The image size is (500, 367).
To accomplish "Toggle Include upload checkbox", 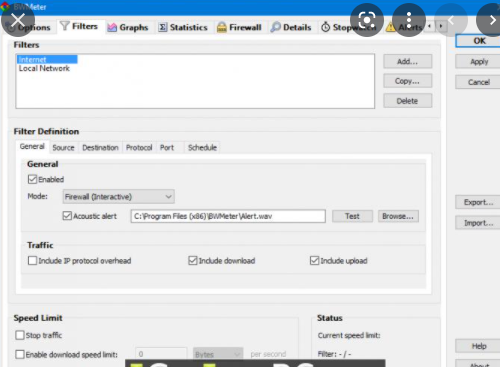I will [314, 260].
